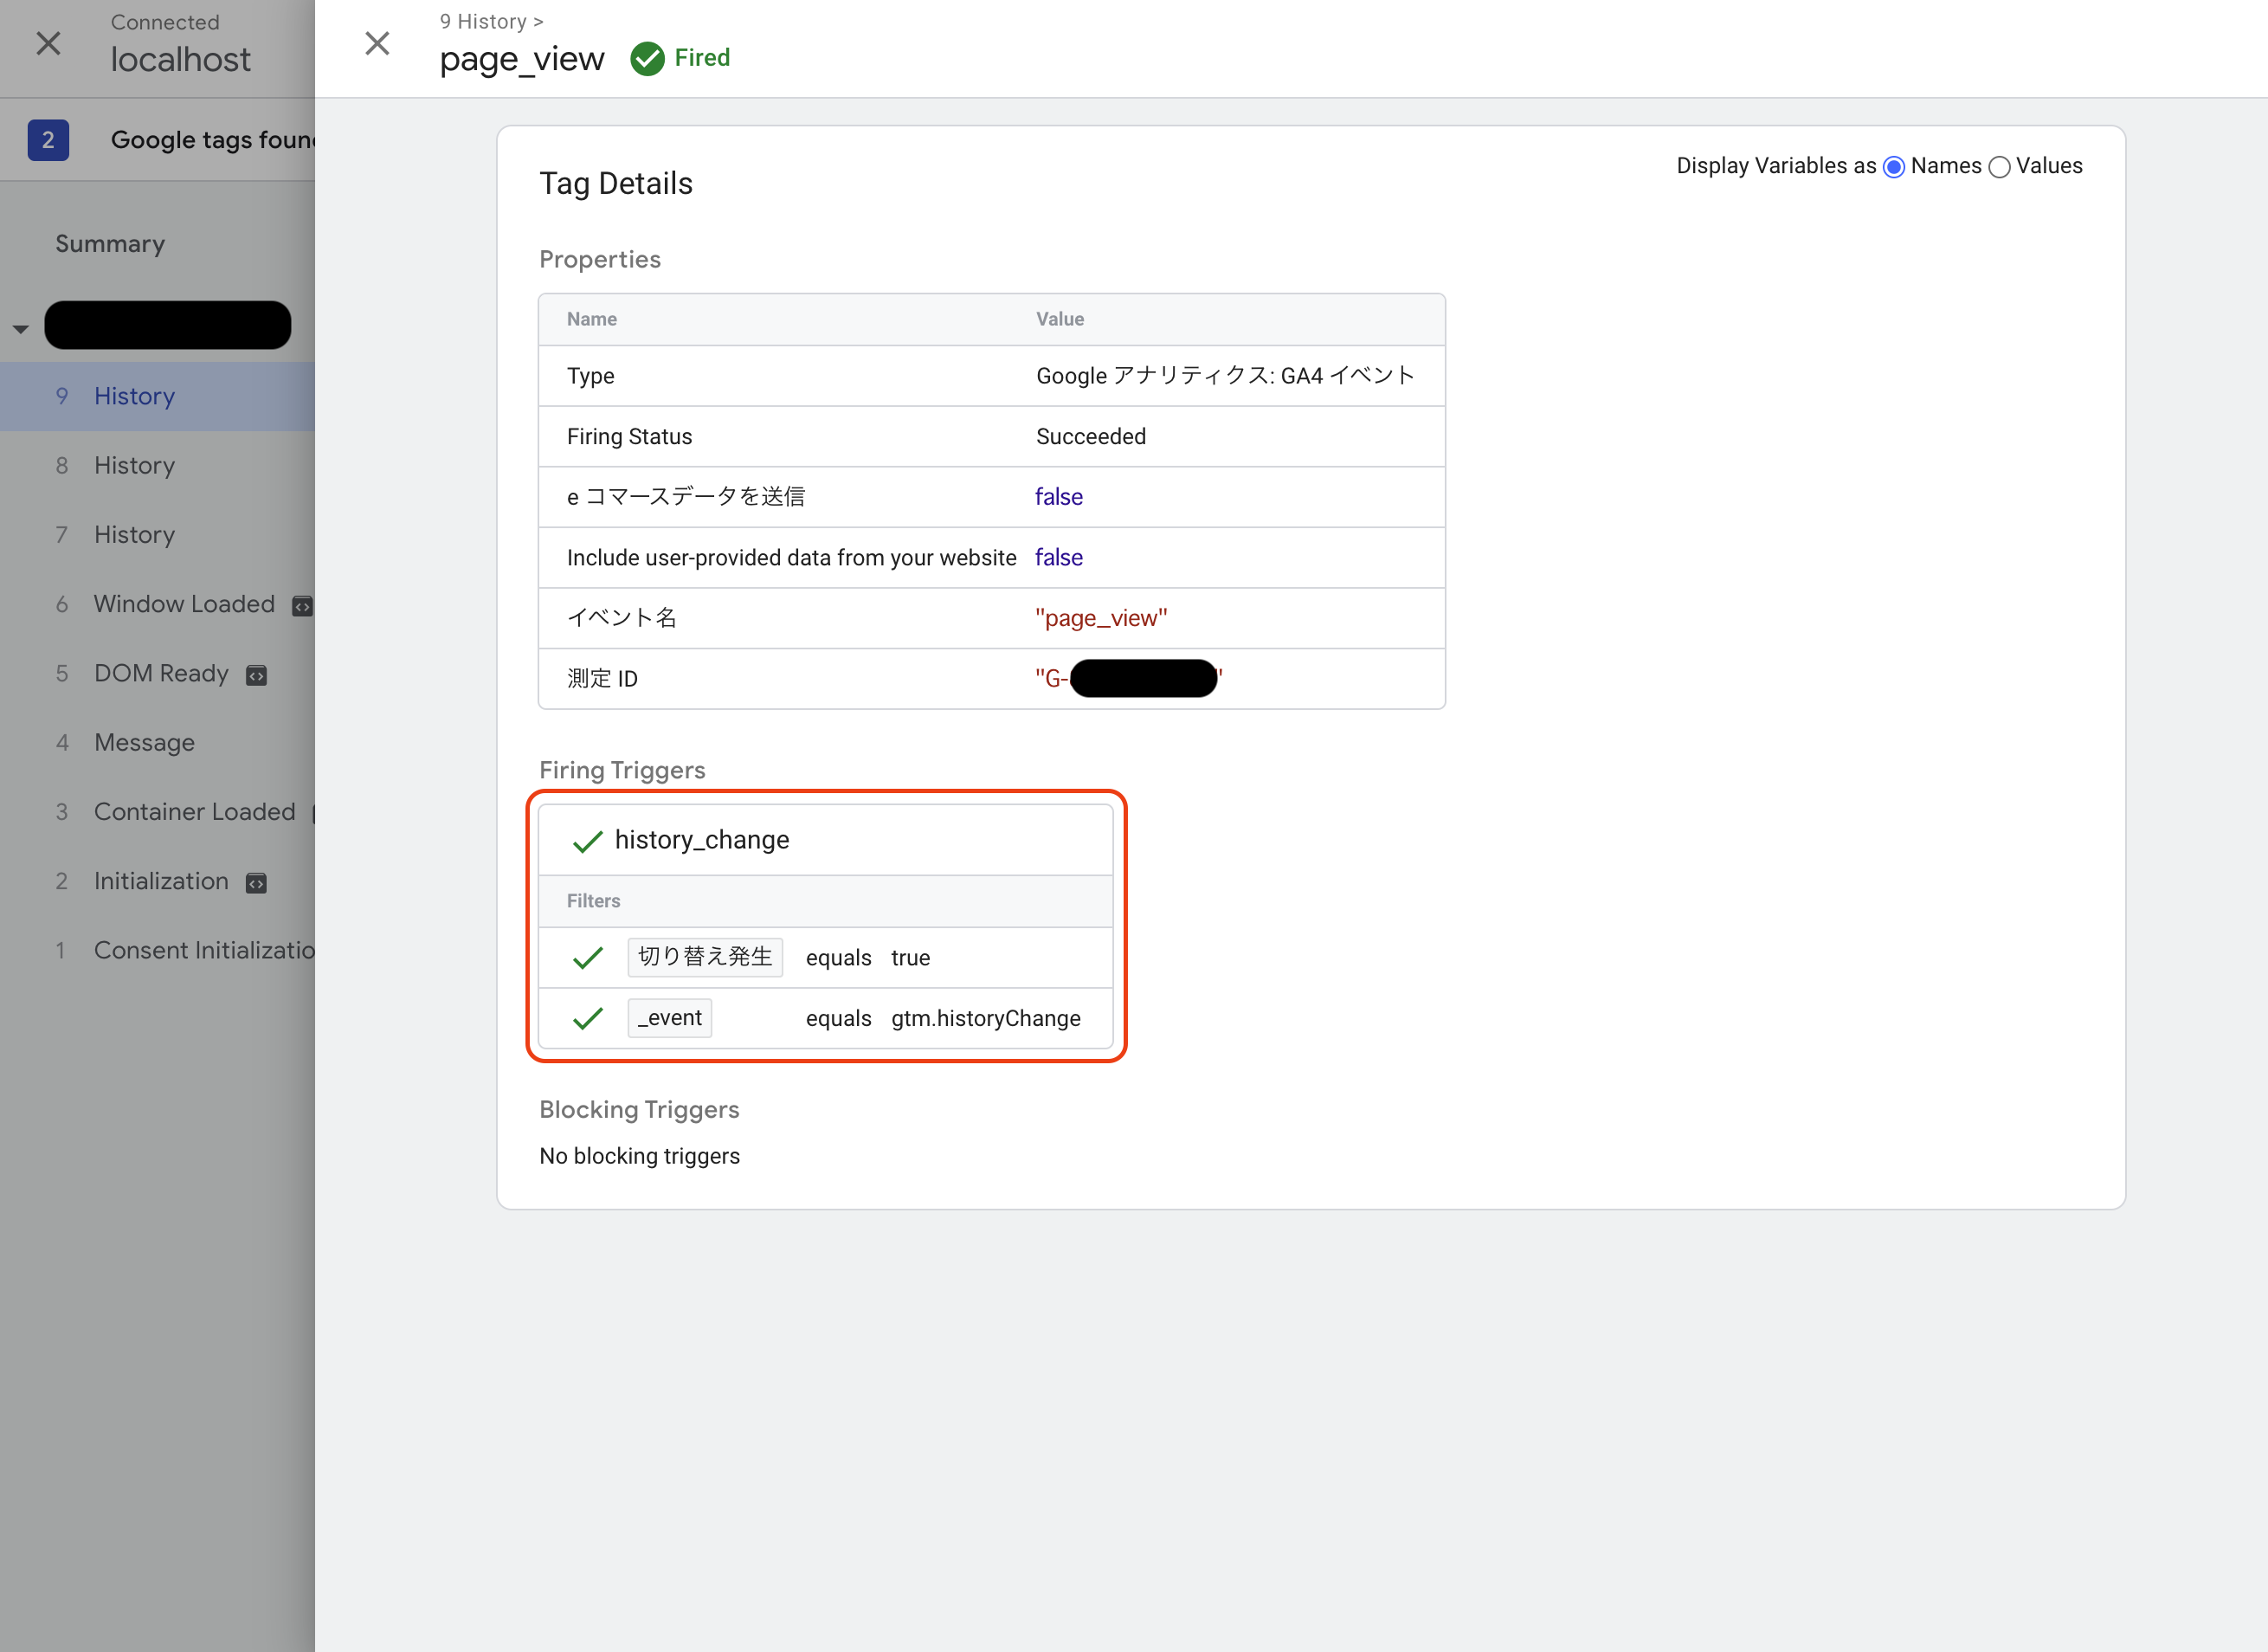
Task: Select event 7 History in sidebar
Action: 134,534
